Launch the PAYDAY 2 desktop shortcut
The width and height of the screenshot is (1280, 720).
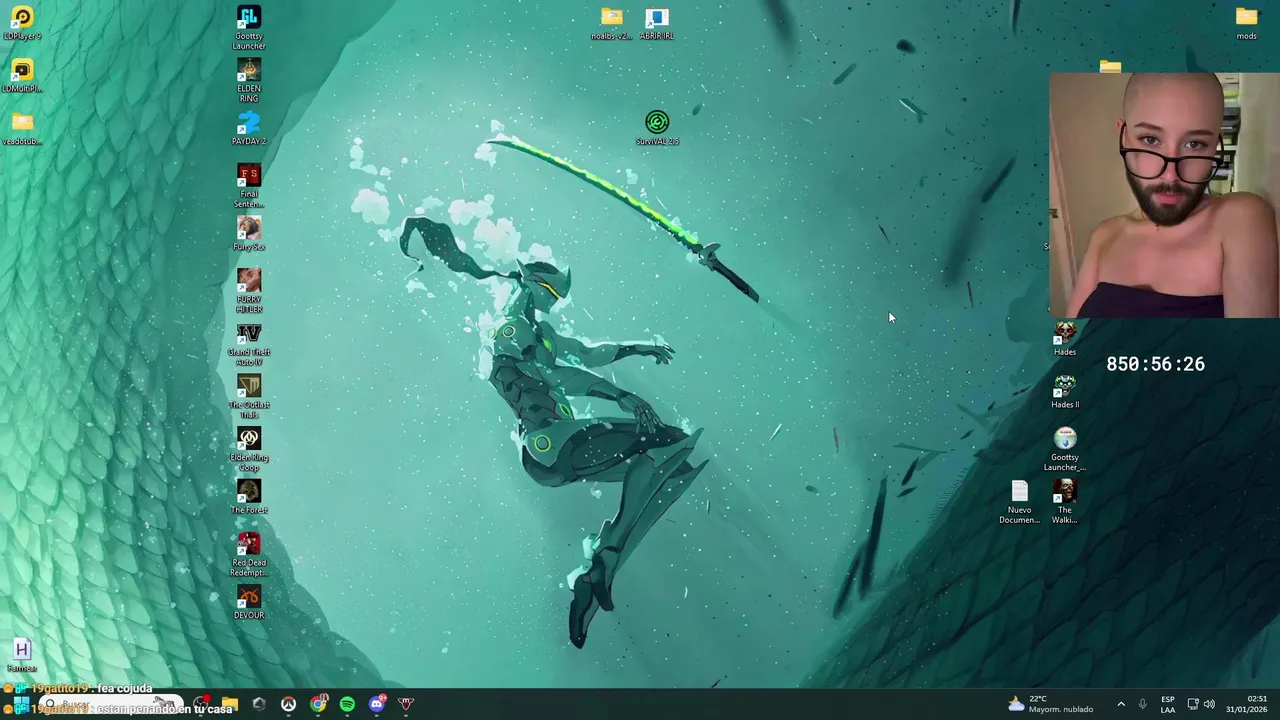pos(249,128)
